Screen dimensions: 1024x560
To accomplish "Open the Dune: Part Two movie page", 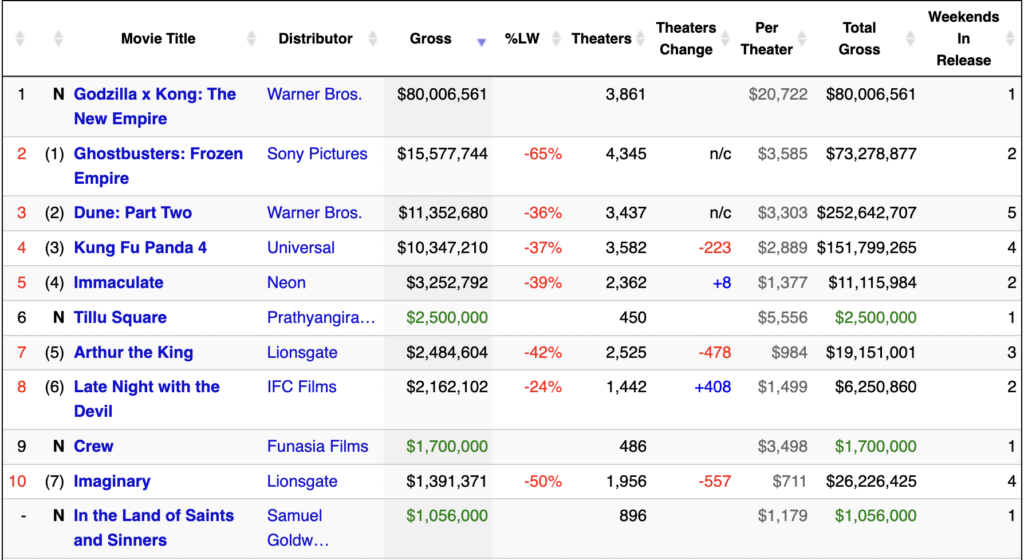I will tap(133, 213).
